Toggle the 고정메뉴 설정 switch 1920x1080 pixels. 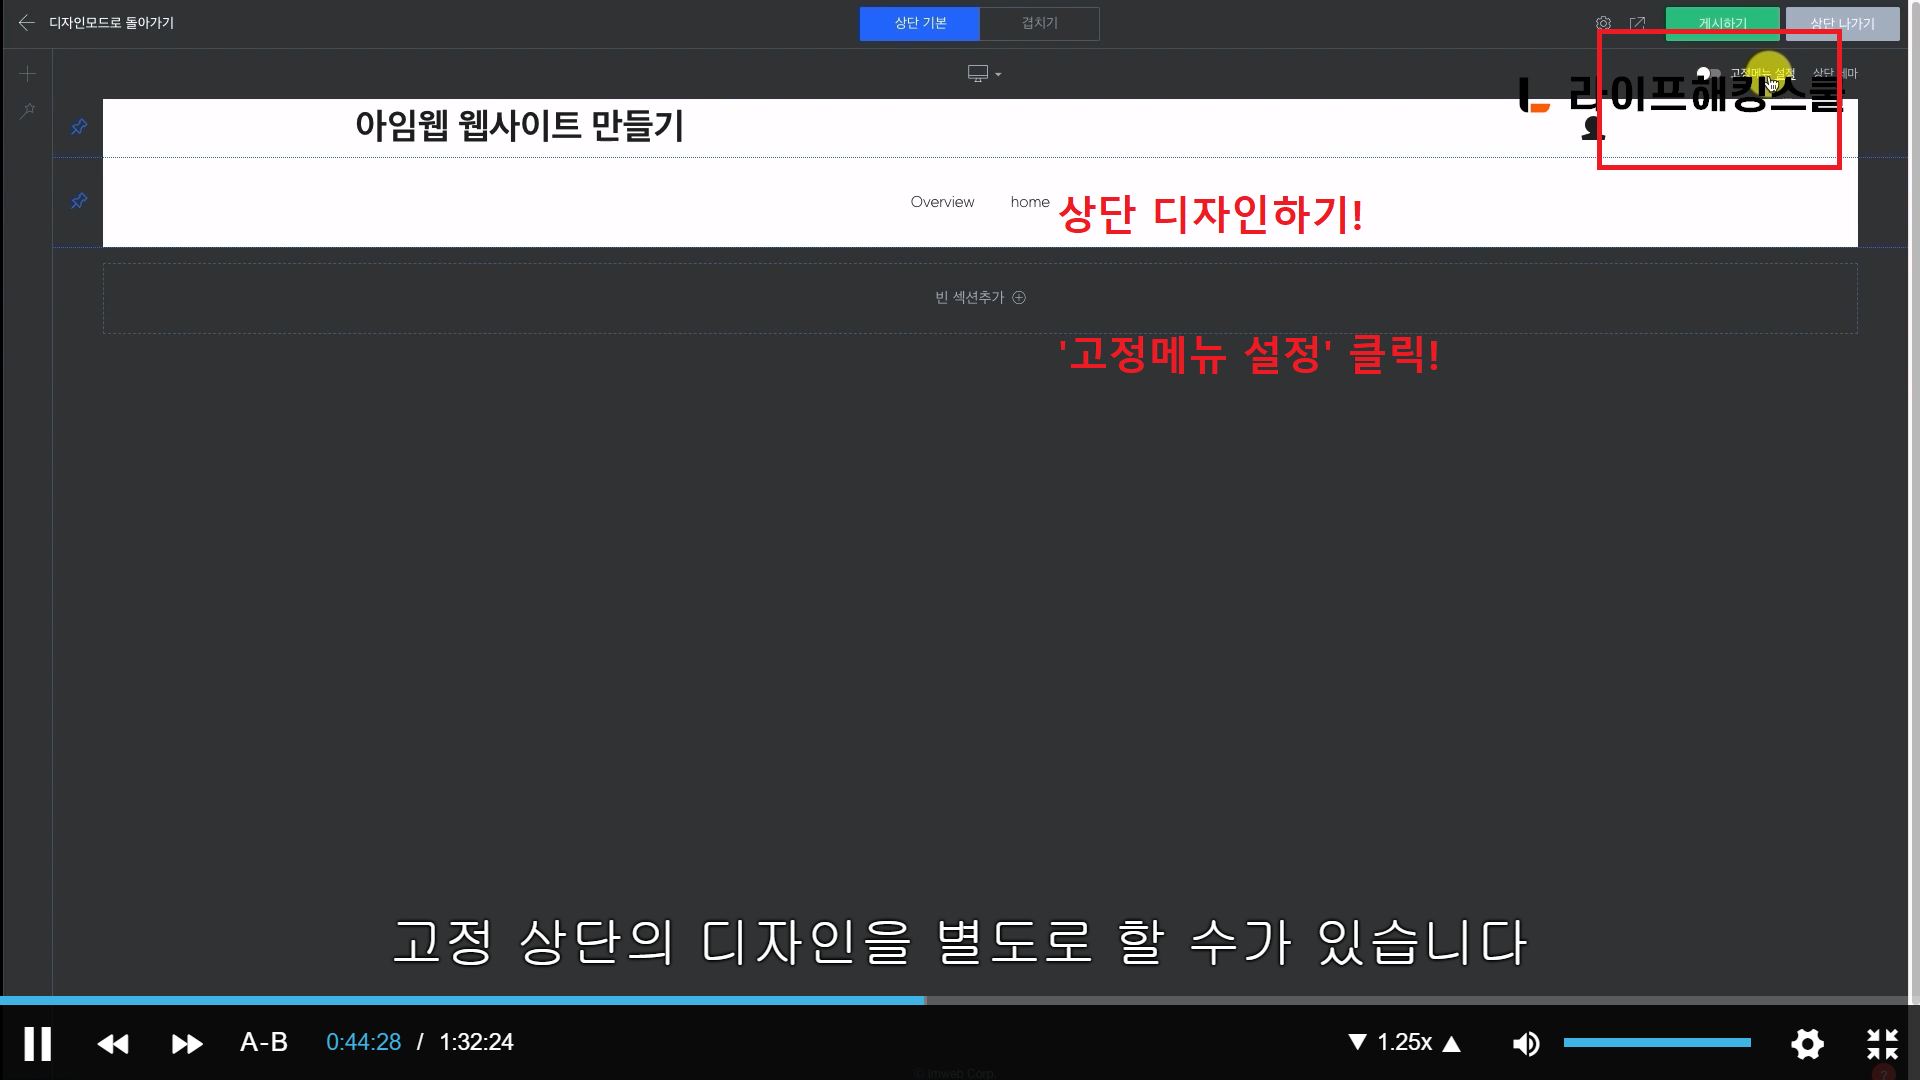[x=1708, y=73]
